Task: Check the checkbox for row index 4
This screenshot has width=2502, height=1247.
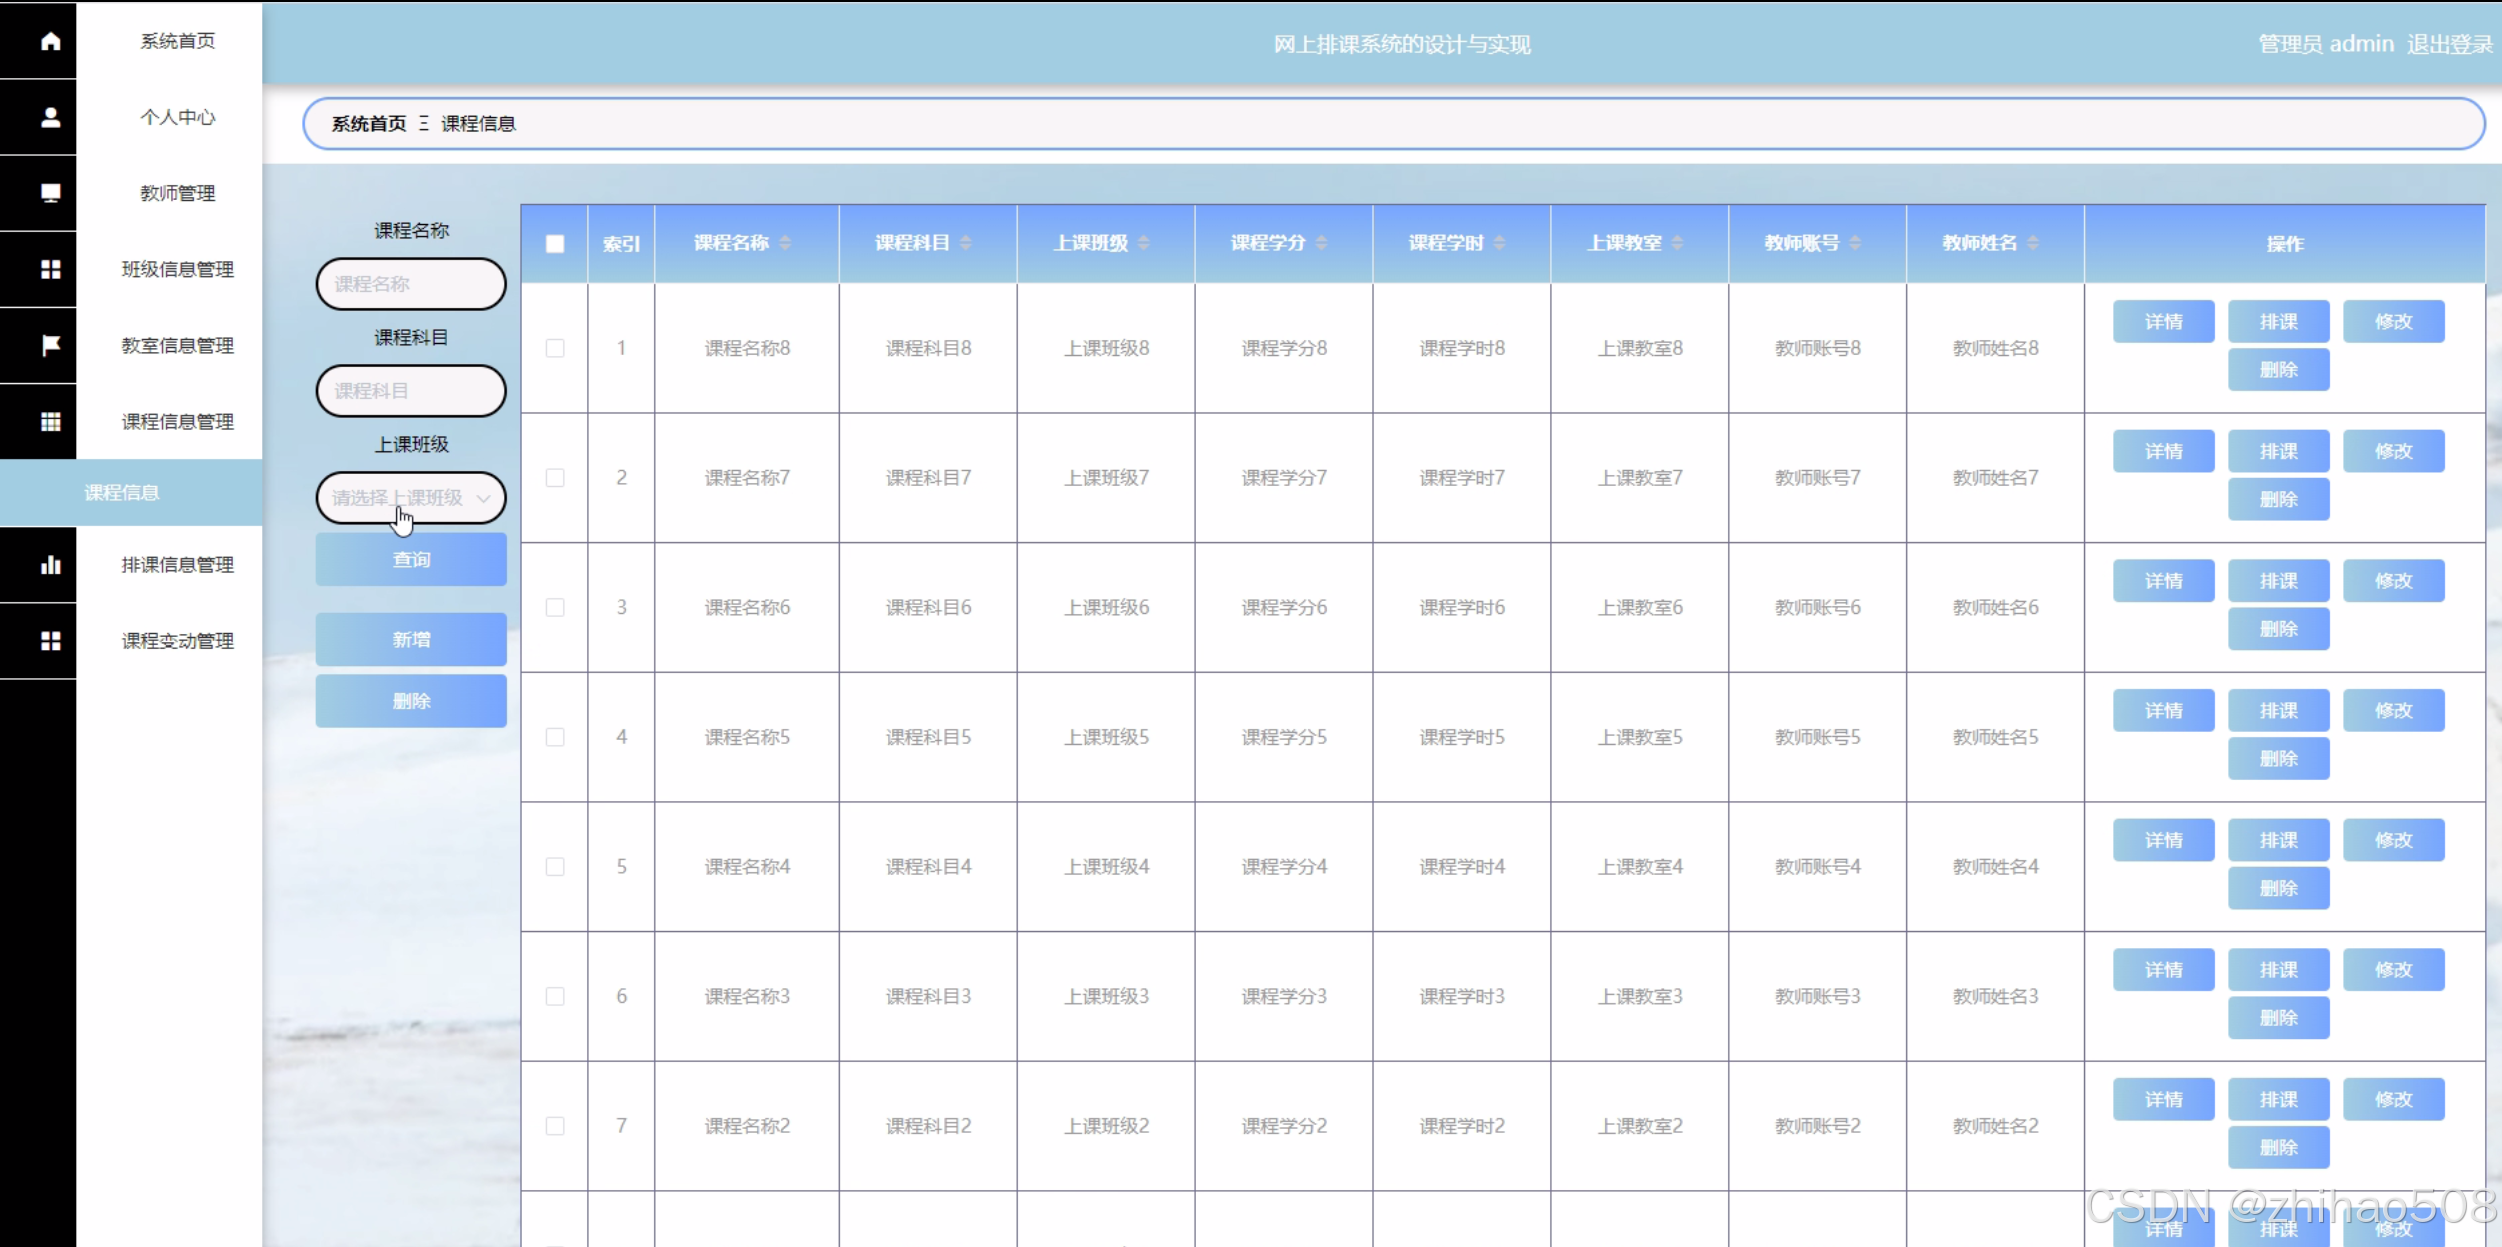Action: pos(555,737)
